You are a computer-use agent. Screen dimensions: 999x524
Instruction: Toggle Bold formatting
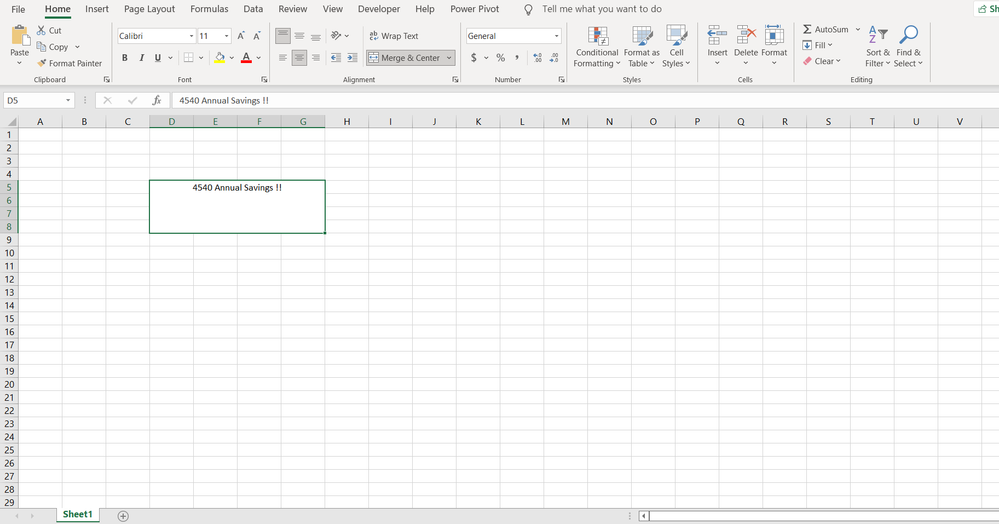click(125, 58)
